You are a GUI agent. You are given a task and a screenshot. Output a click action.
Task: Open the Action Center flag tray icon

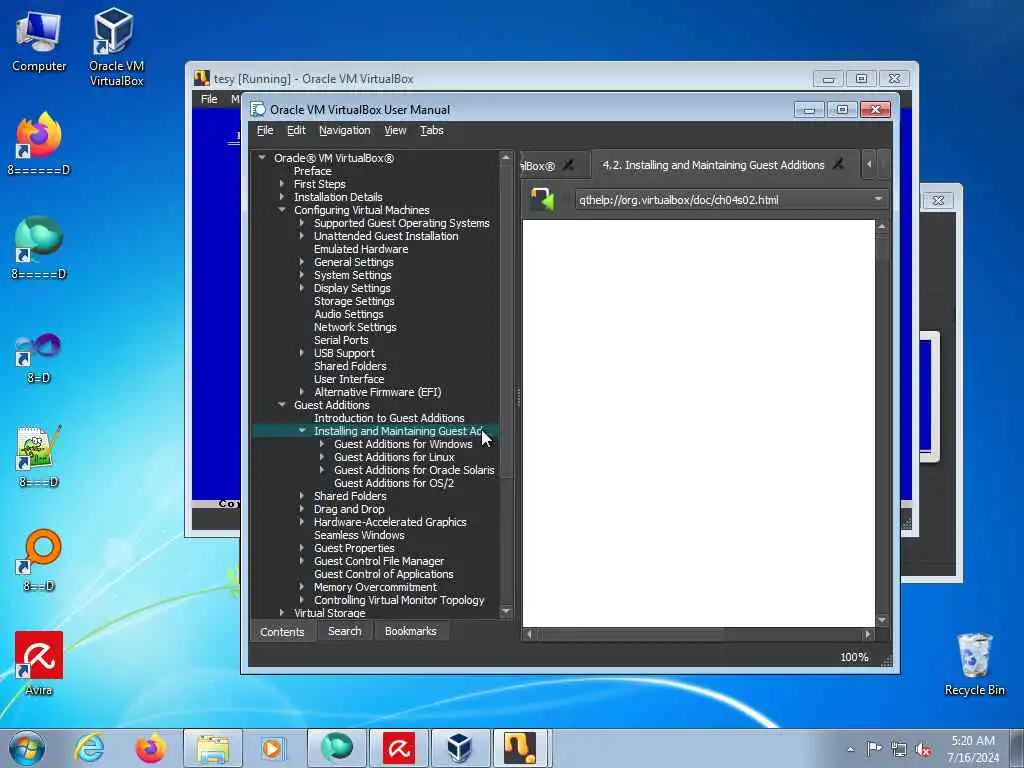[x=874, y=749]
